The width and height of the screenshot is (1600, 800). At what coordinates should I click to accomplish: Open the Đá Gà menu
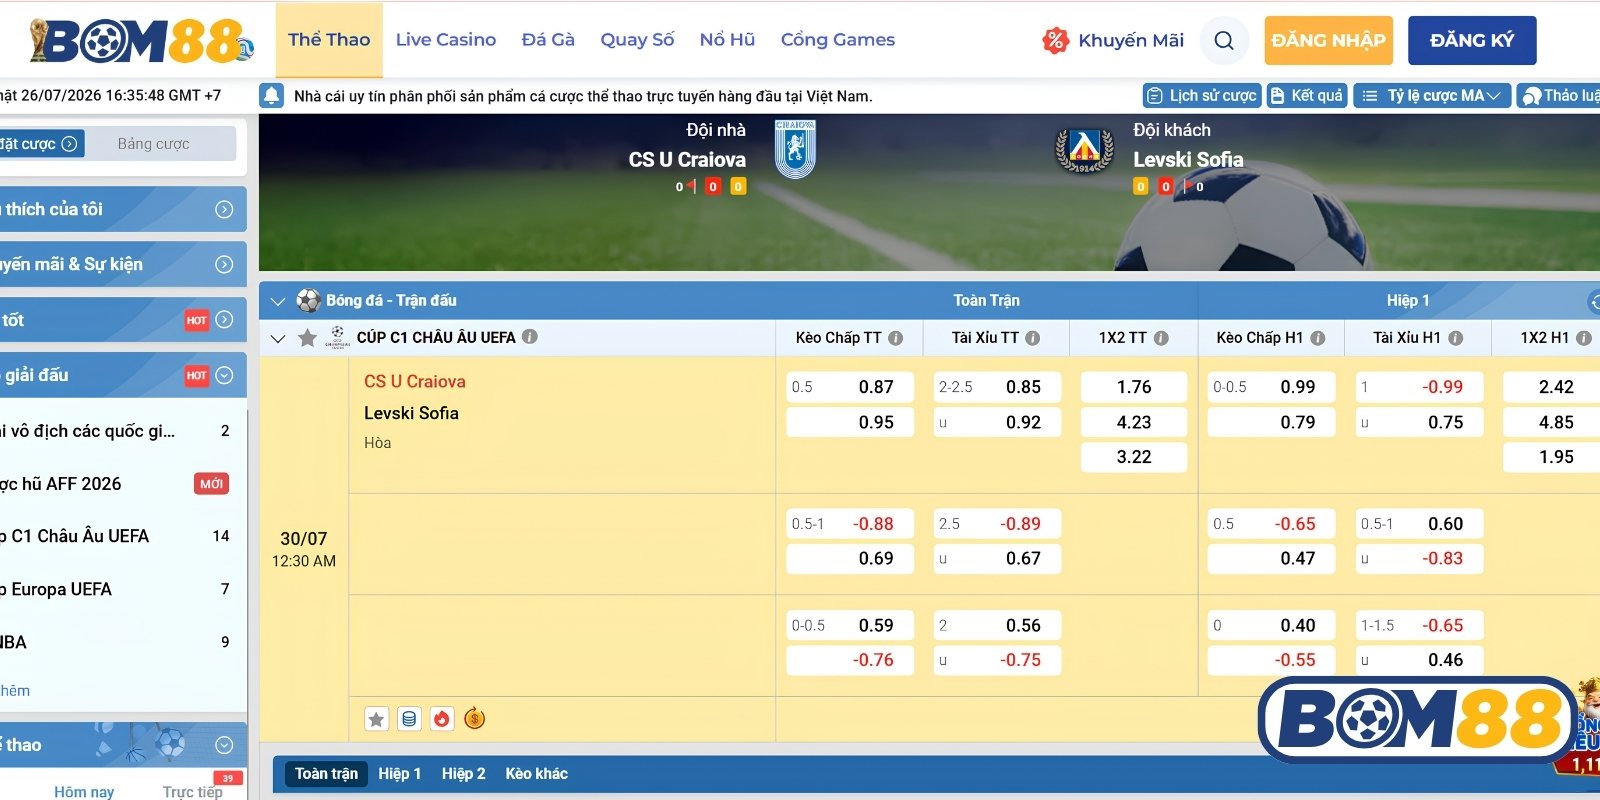pos(548,40)
